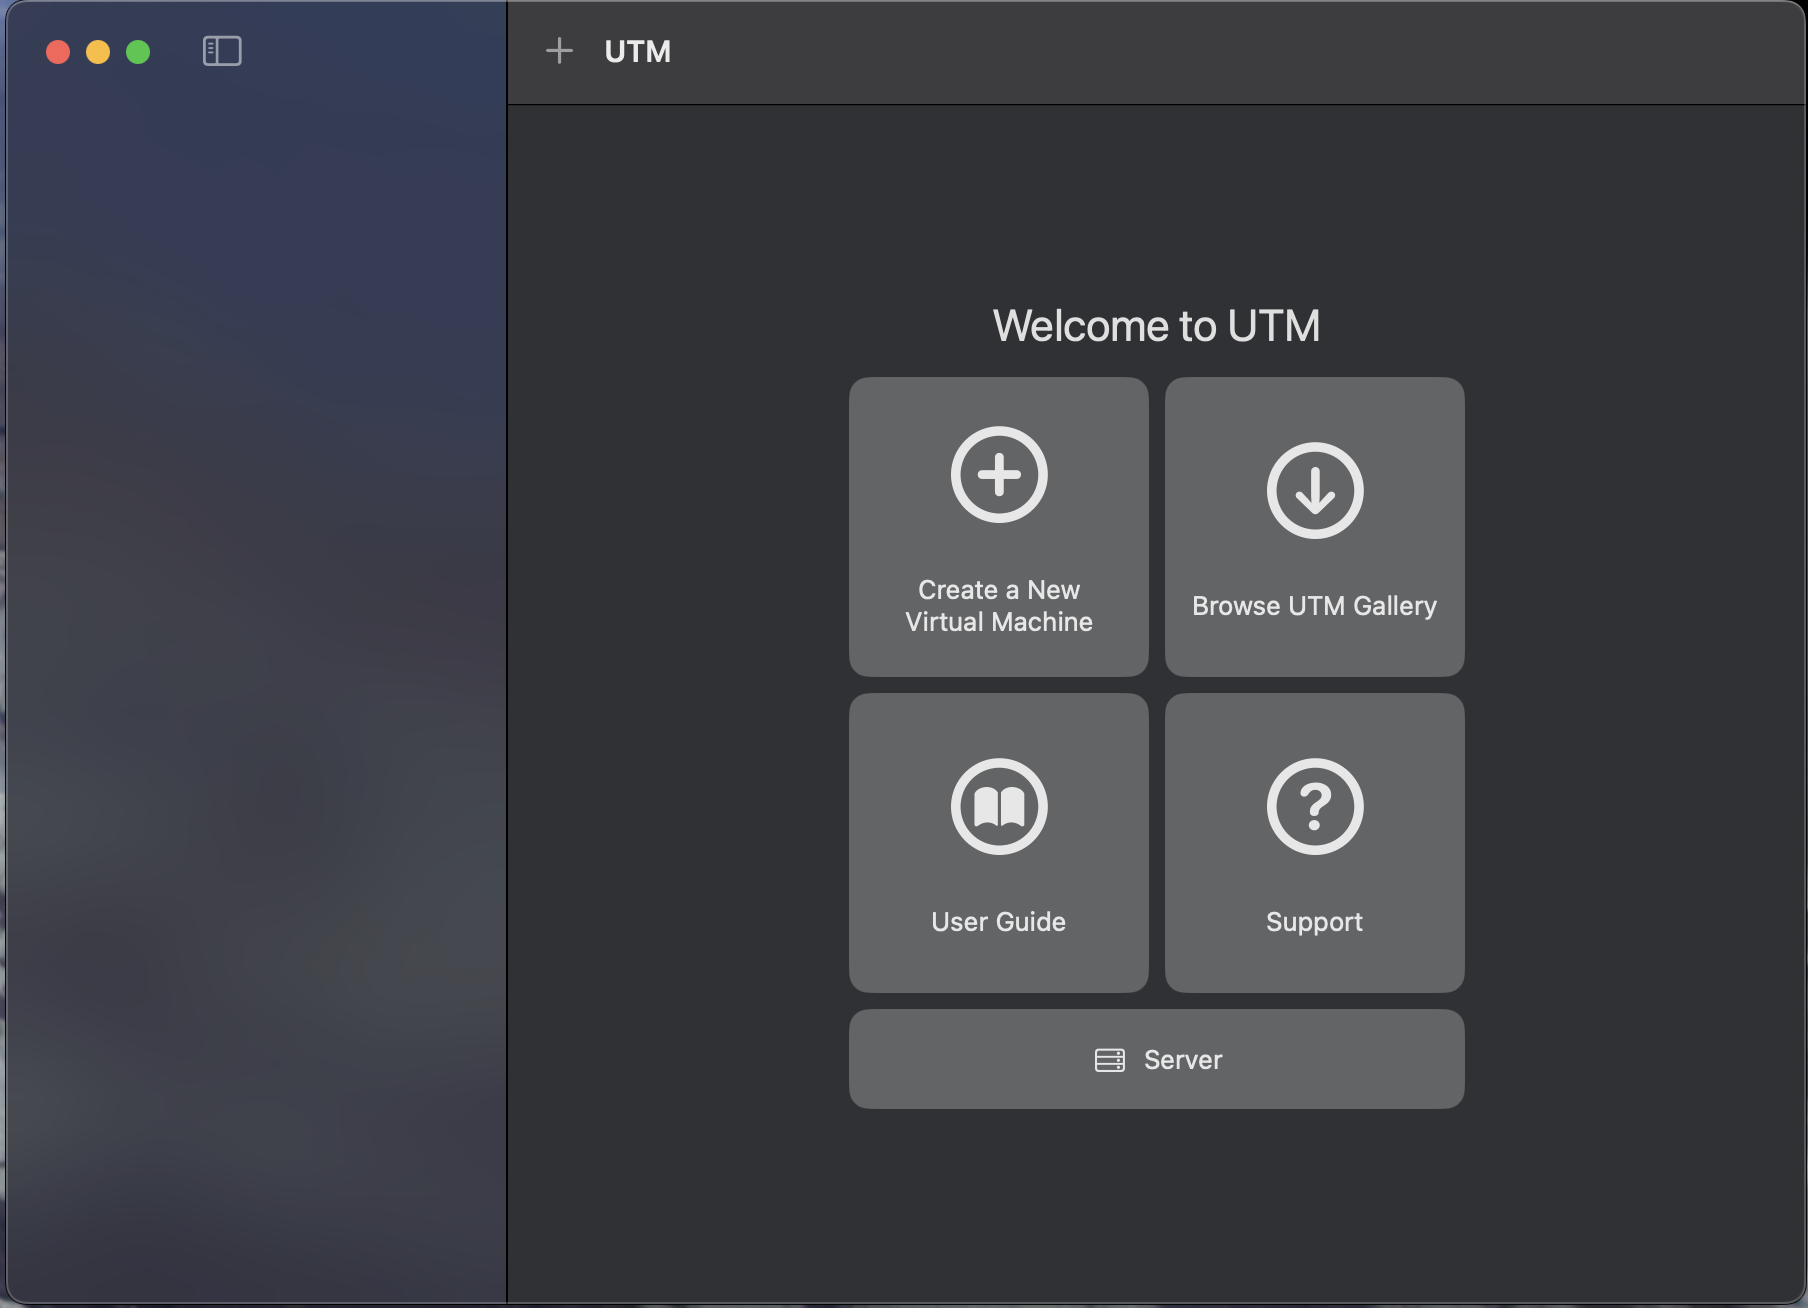Click the question mark icon on the Support tile

pos(1314,807)
